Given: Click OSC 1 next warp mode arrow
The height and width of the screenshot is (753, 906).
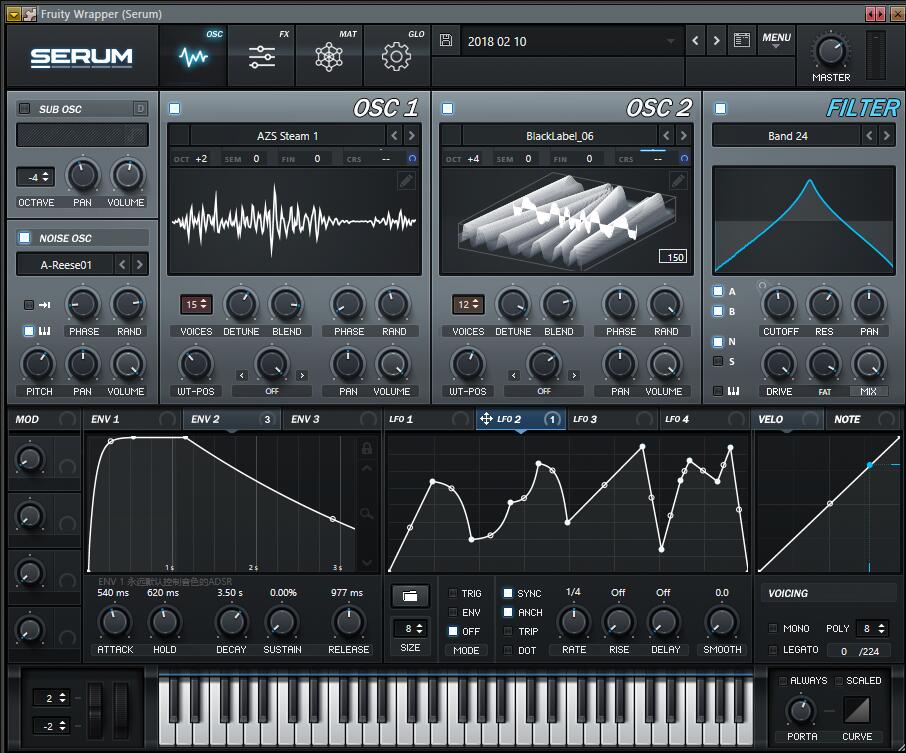Looking at the screenshot, I should [x=302, y=375].
